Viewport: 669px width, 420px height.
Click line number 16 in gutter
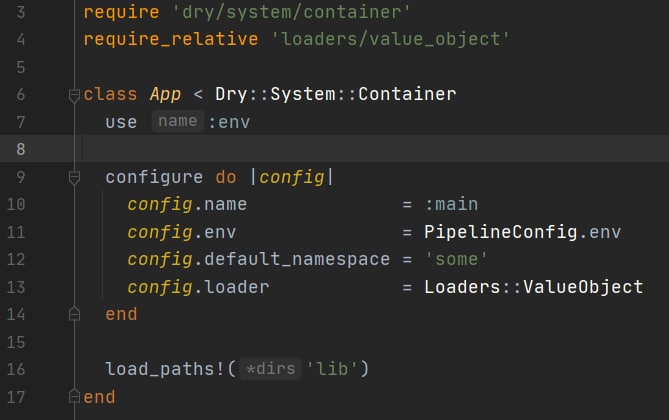pyautogui.click(x=16, y=369)
